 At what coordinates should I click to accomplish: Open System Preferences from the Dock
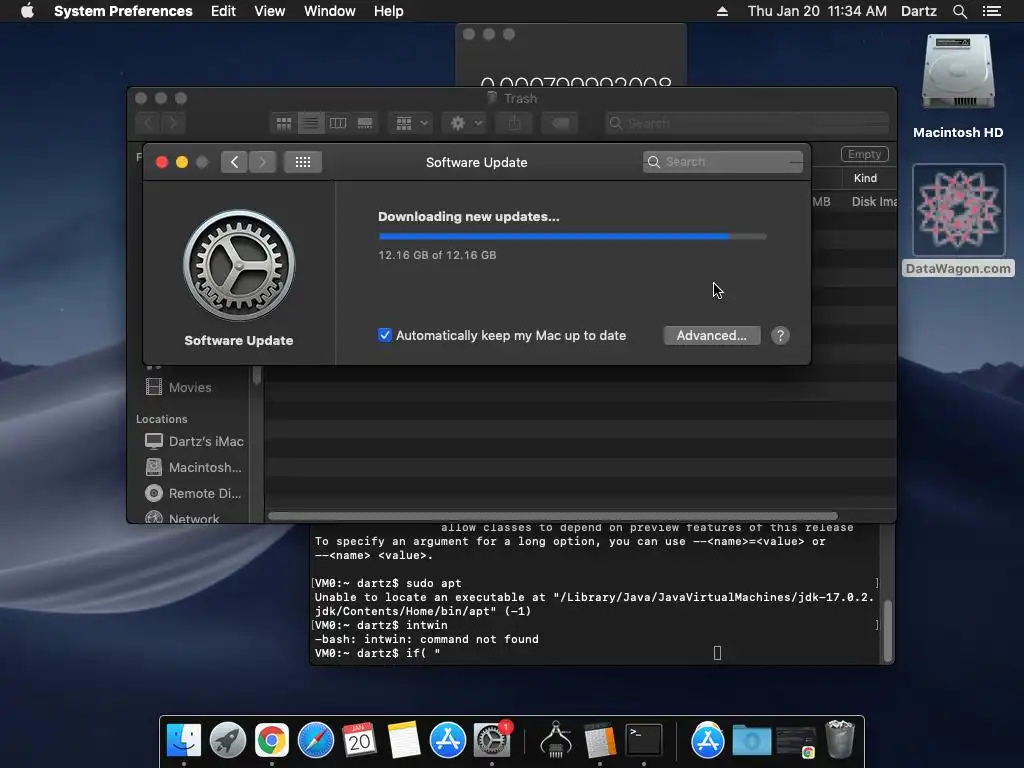click(x=491, y=740)
